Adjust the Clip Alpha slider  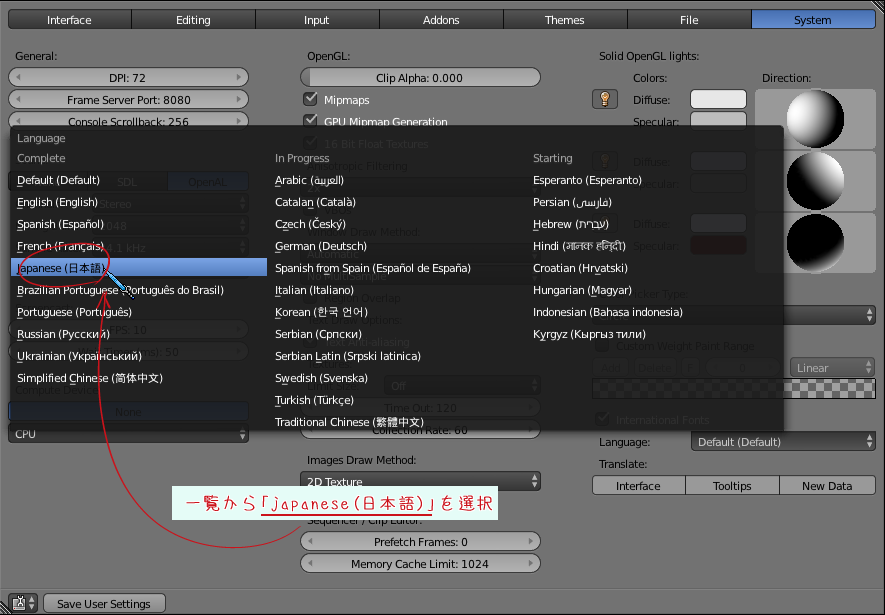pos(420,77)
